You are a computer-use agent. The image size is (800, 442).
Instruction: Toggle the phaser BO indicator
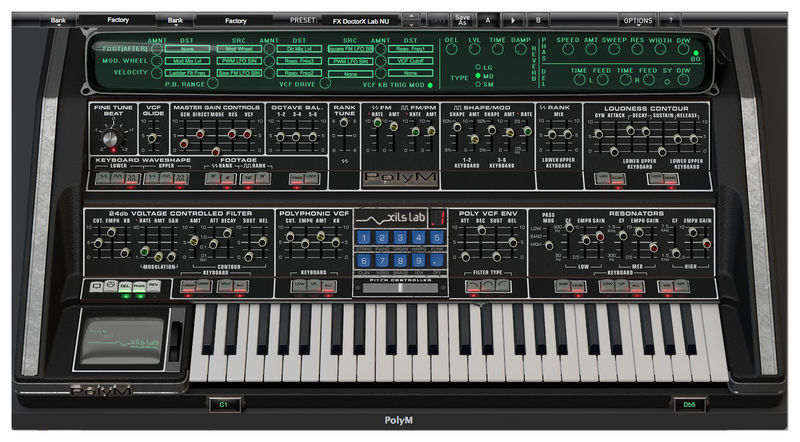[696, 53]
